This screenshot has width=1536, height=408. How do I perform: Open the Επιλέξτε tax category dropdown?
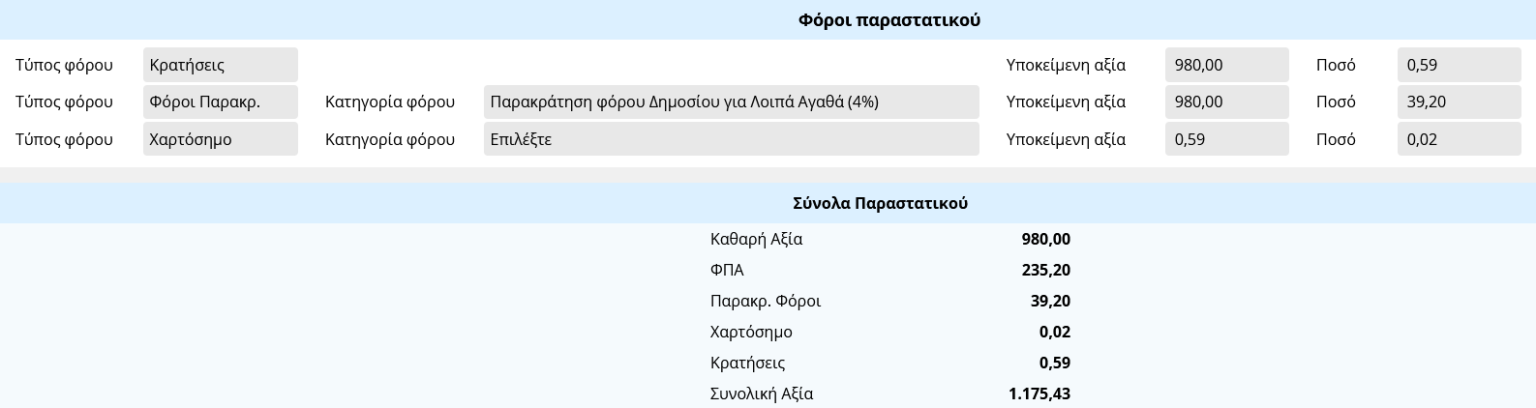pyautogui.click(x=730, y=139)
